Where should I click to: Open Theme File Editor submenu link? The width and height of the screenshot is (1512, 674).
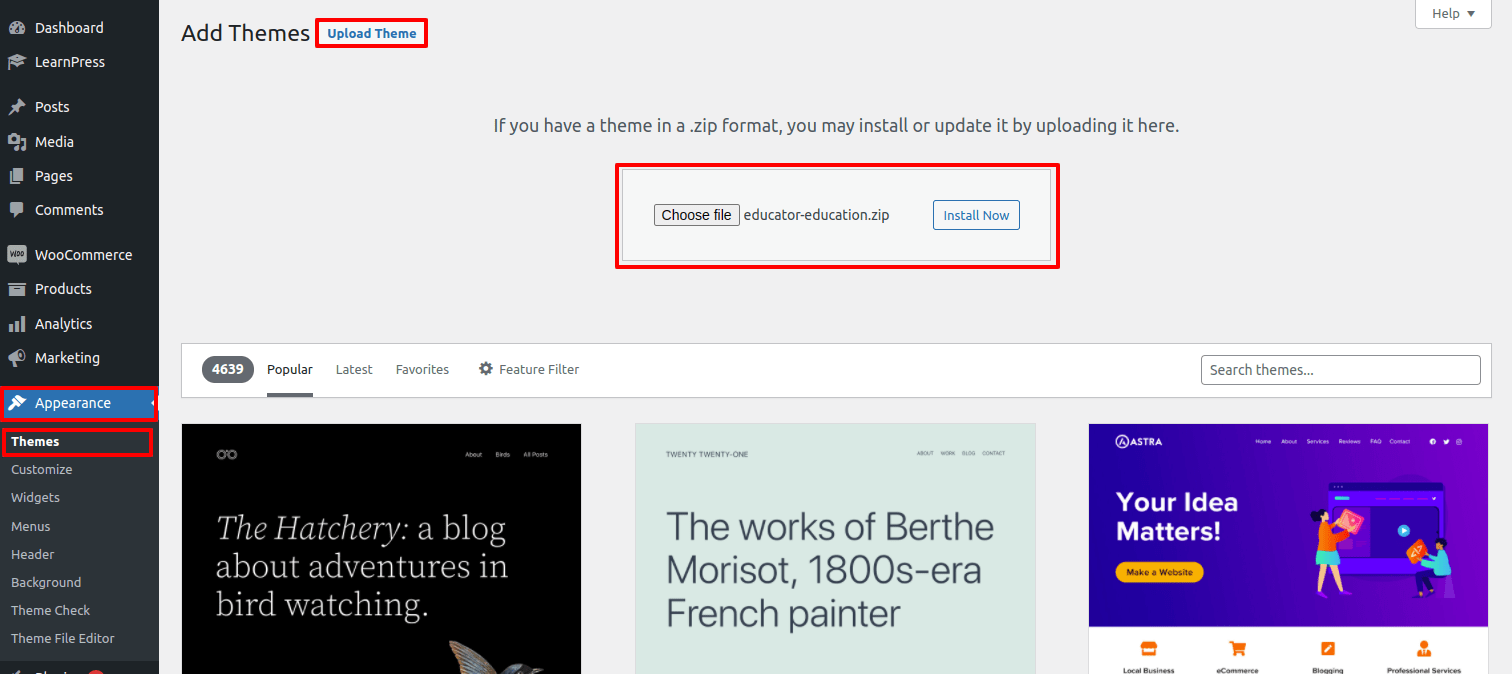[63, 638]
